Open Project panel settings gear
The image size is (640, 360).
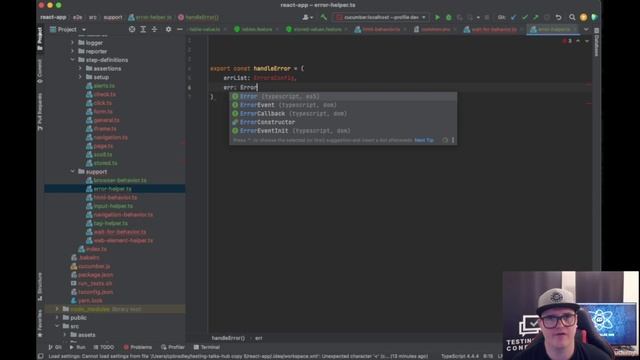click(168, 29)
